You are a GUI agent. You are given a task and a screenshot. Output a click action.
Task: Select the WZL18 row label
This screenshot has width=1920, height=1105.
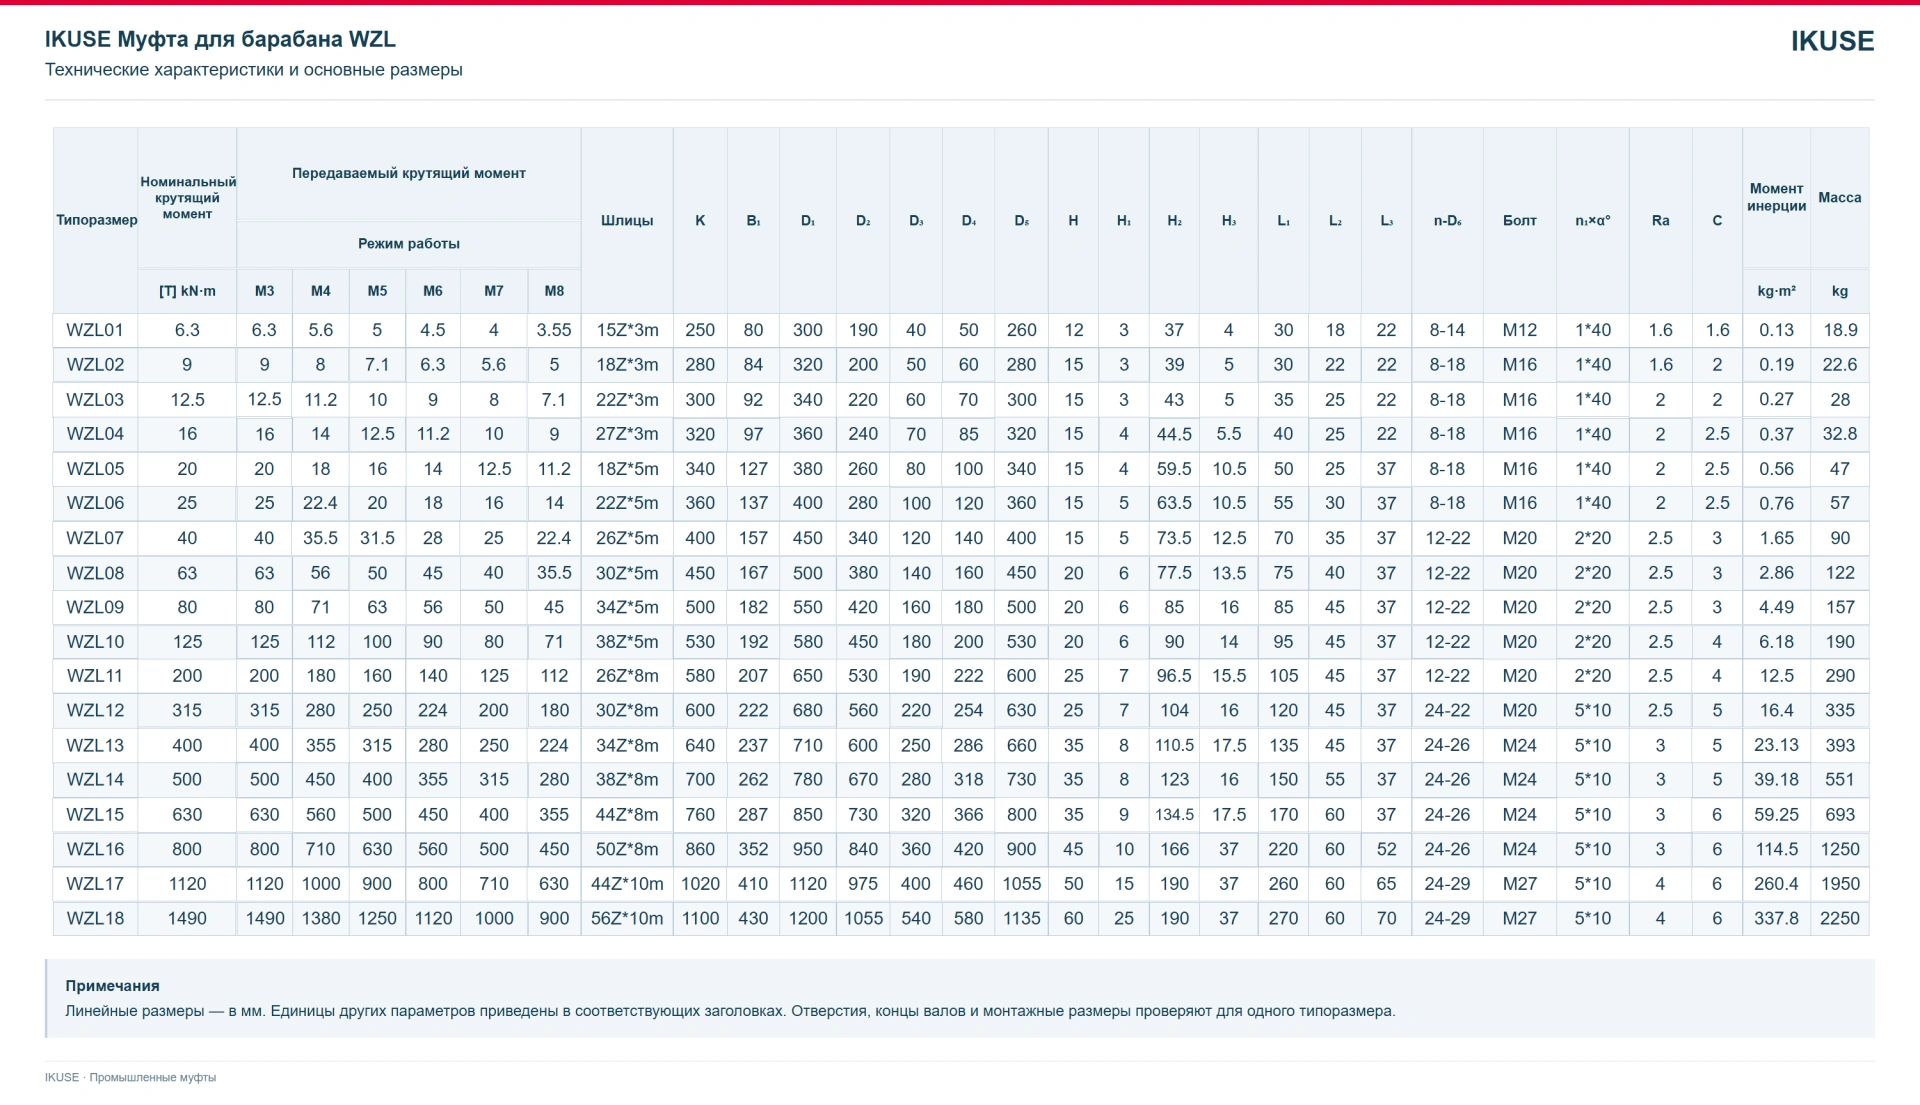pos(95,918)
